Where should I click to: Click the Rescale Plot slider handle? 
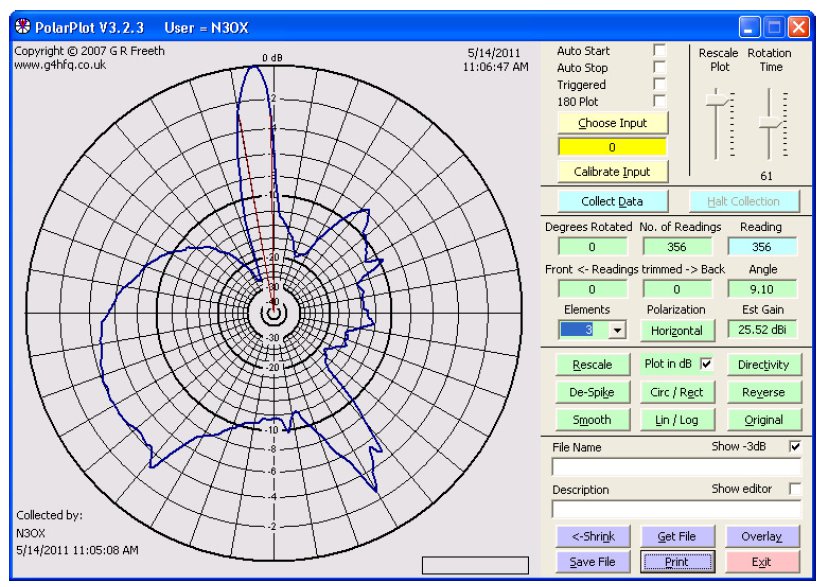tap(715, 99)
